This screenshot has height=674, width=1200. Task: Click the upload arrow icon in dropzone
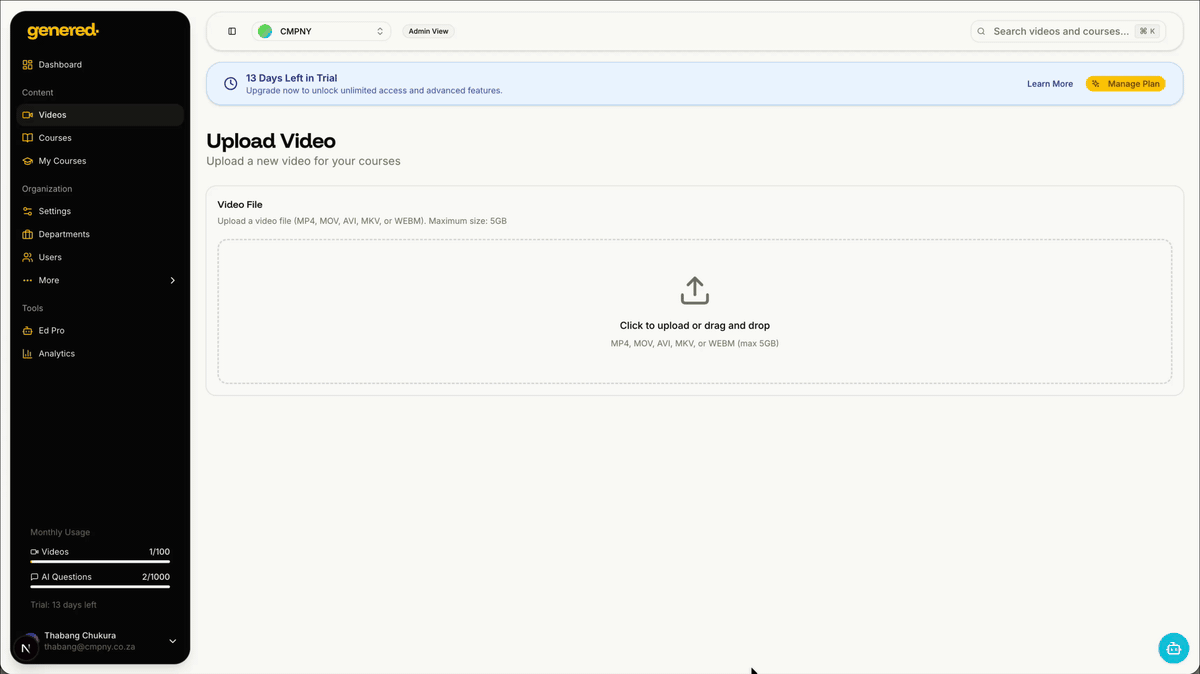(695, 291)
